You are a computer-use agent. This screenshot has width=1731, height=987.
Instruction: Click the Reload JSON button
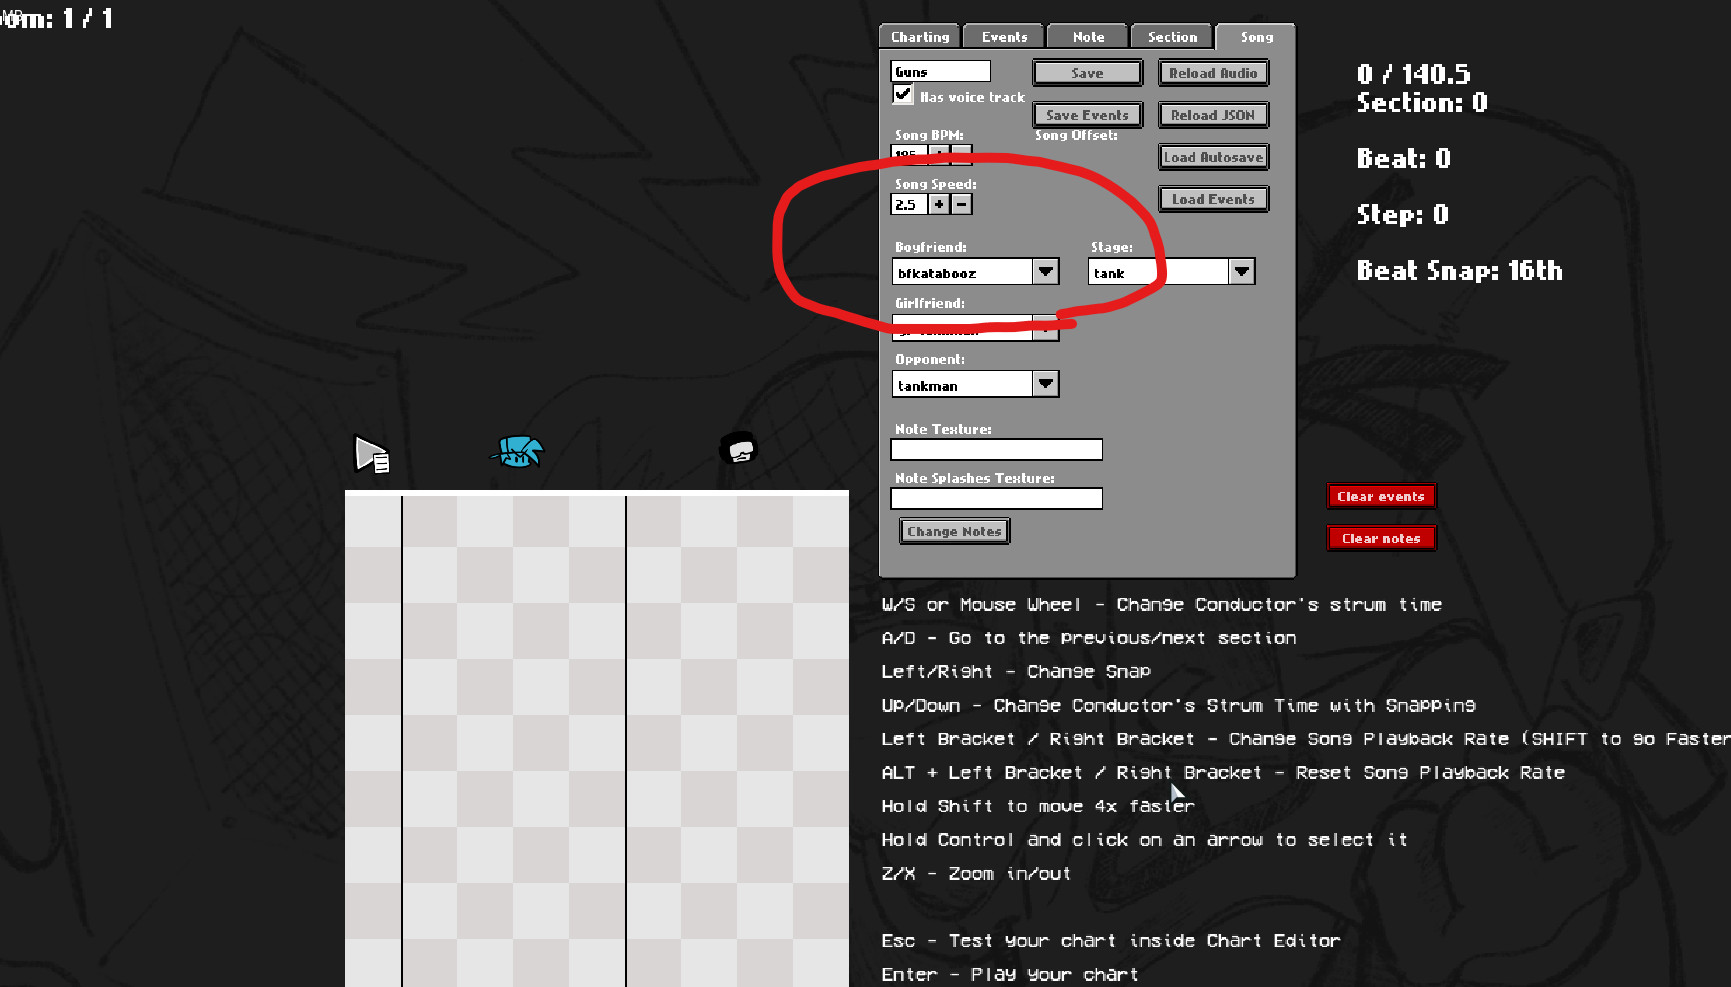[1213, 115]
